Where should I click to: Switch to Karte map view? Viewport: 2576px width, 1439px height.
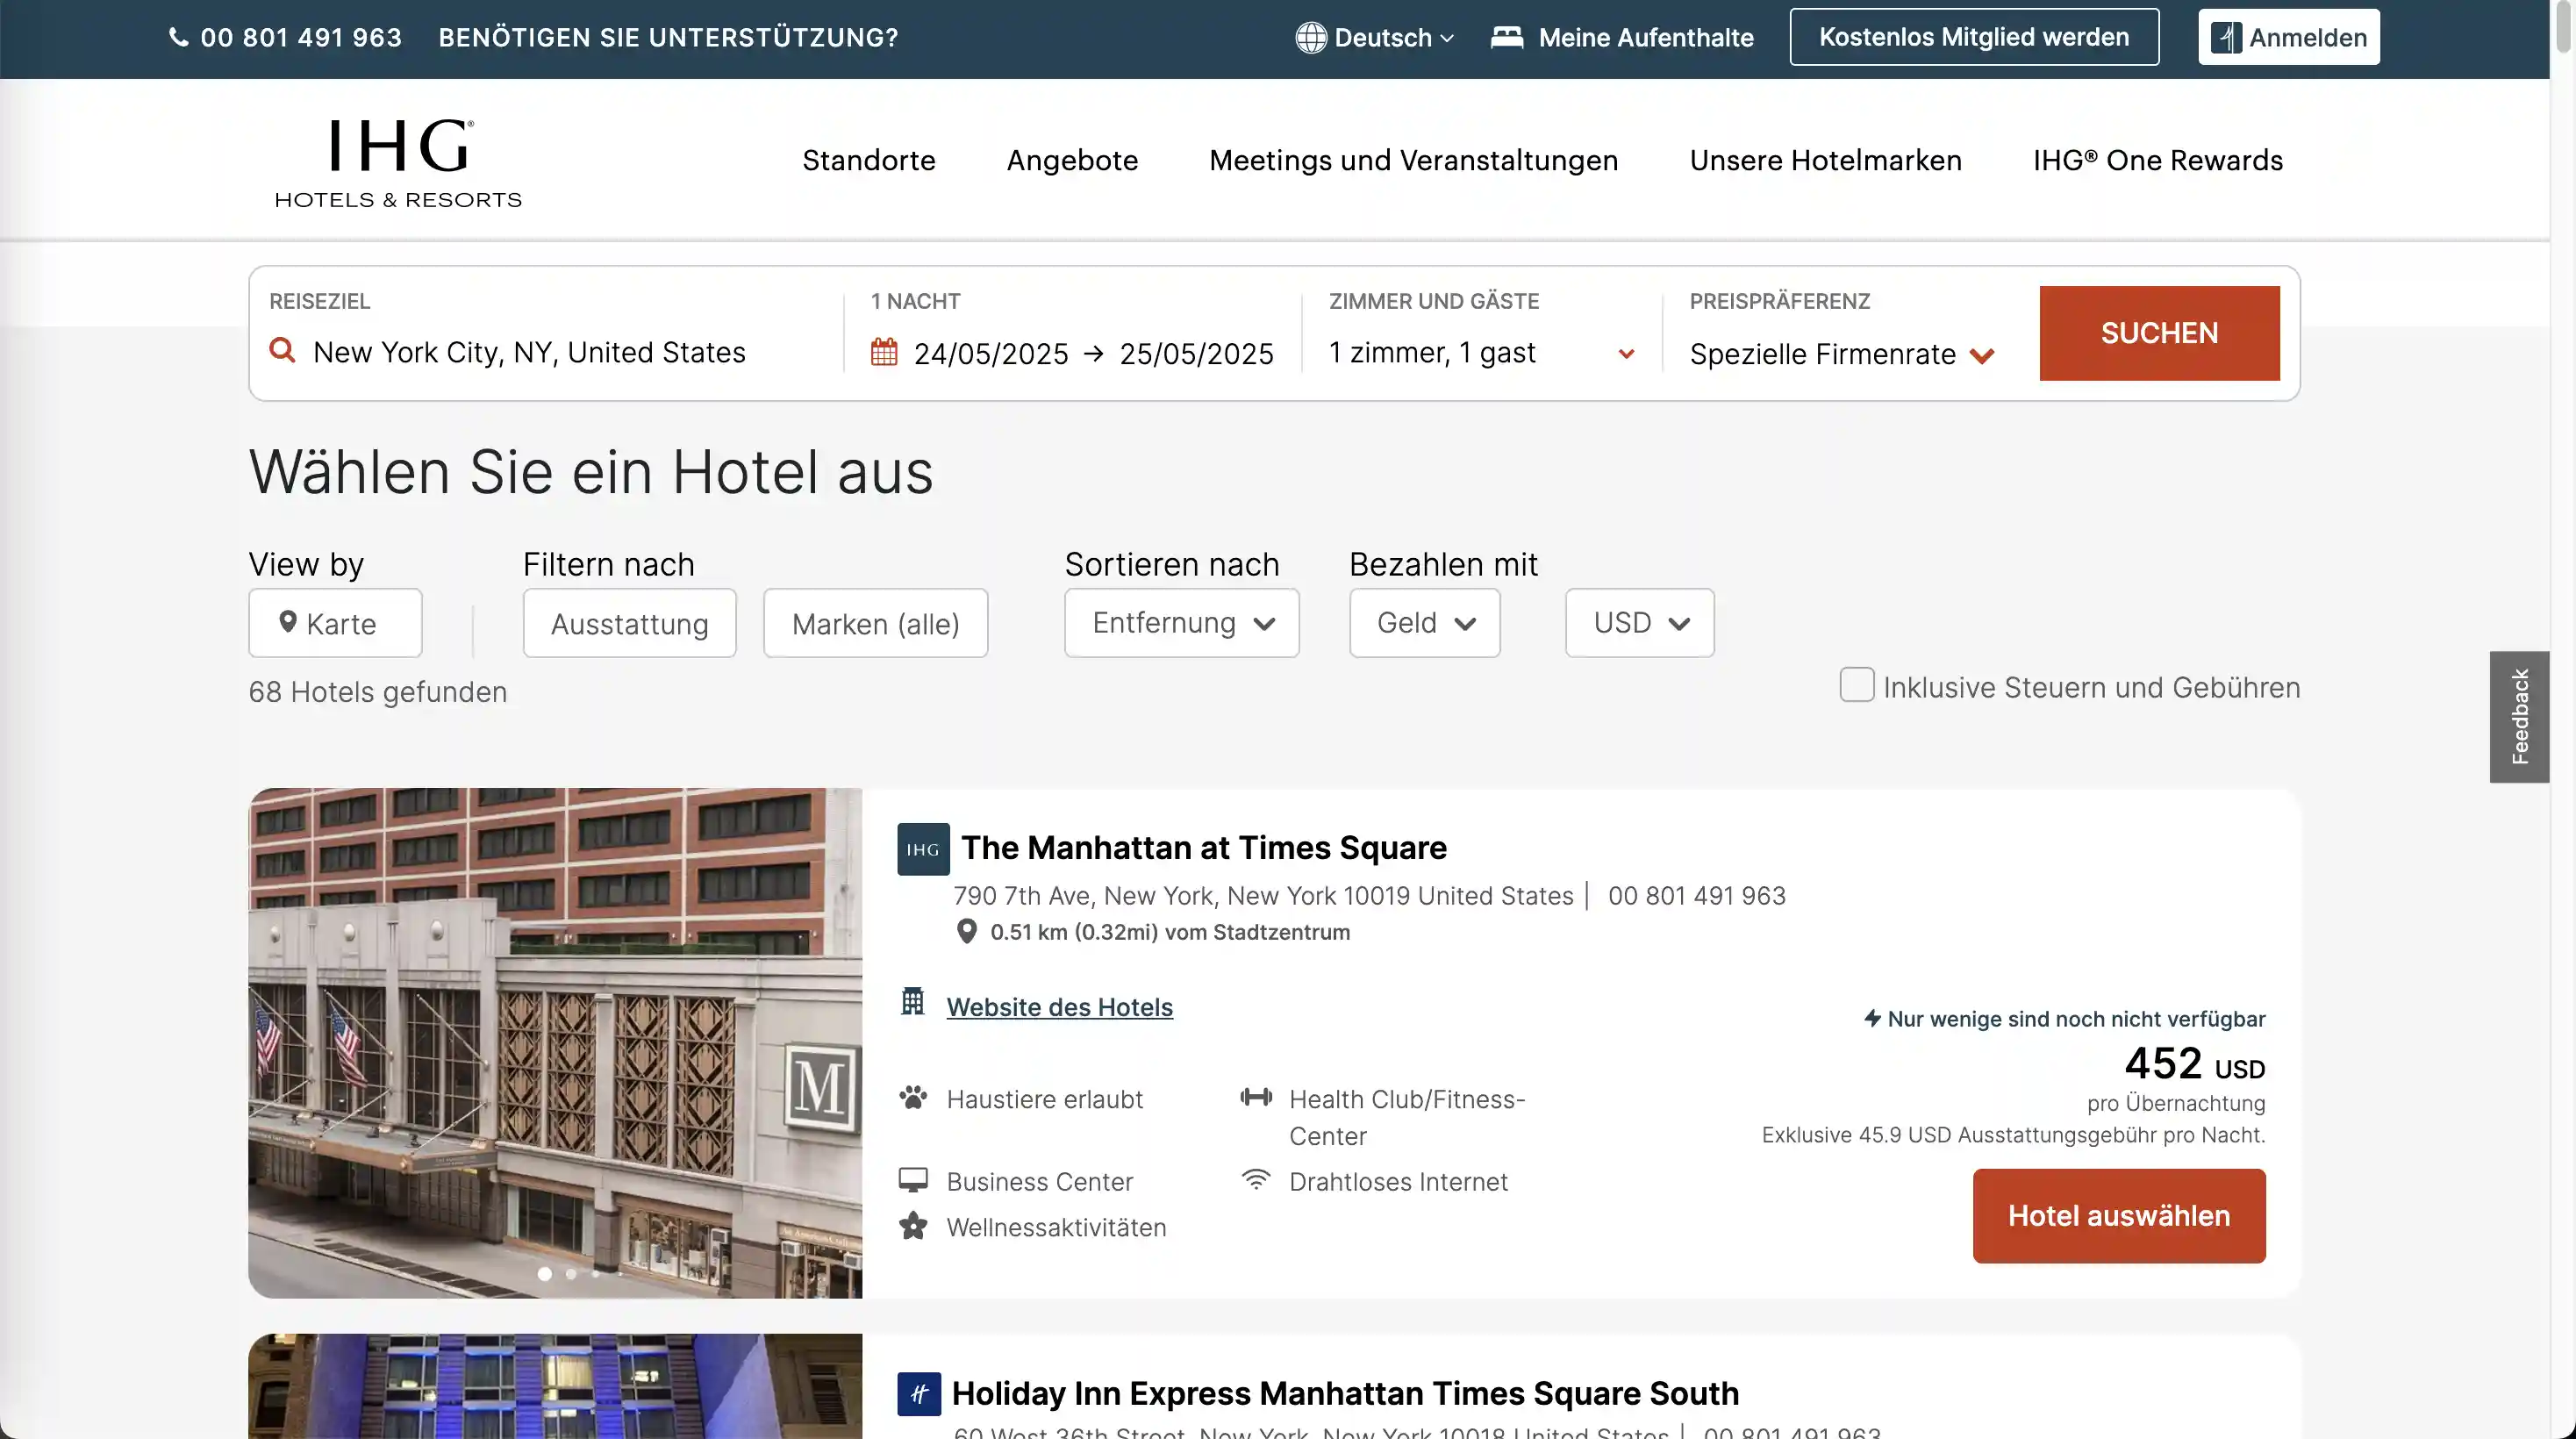[x=334, y=623]
